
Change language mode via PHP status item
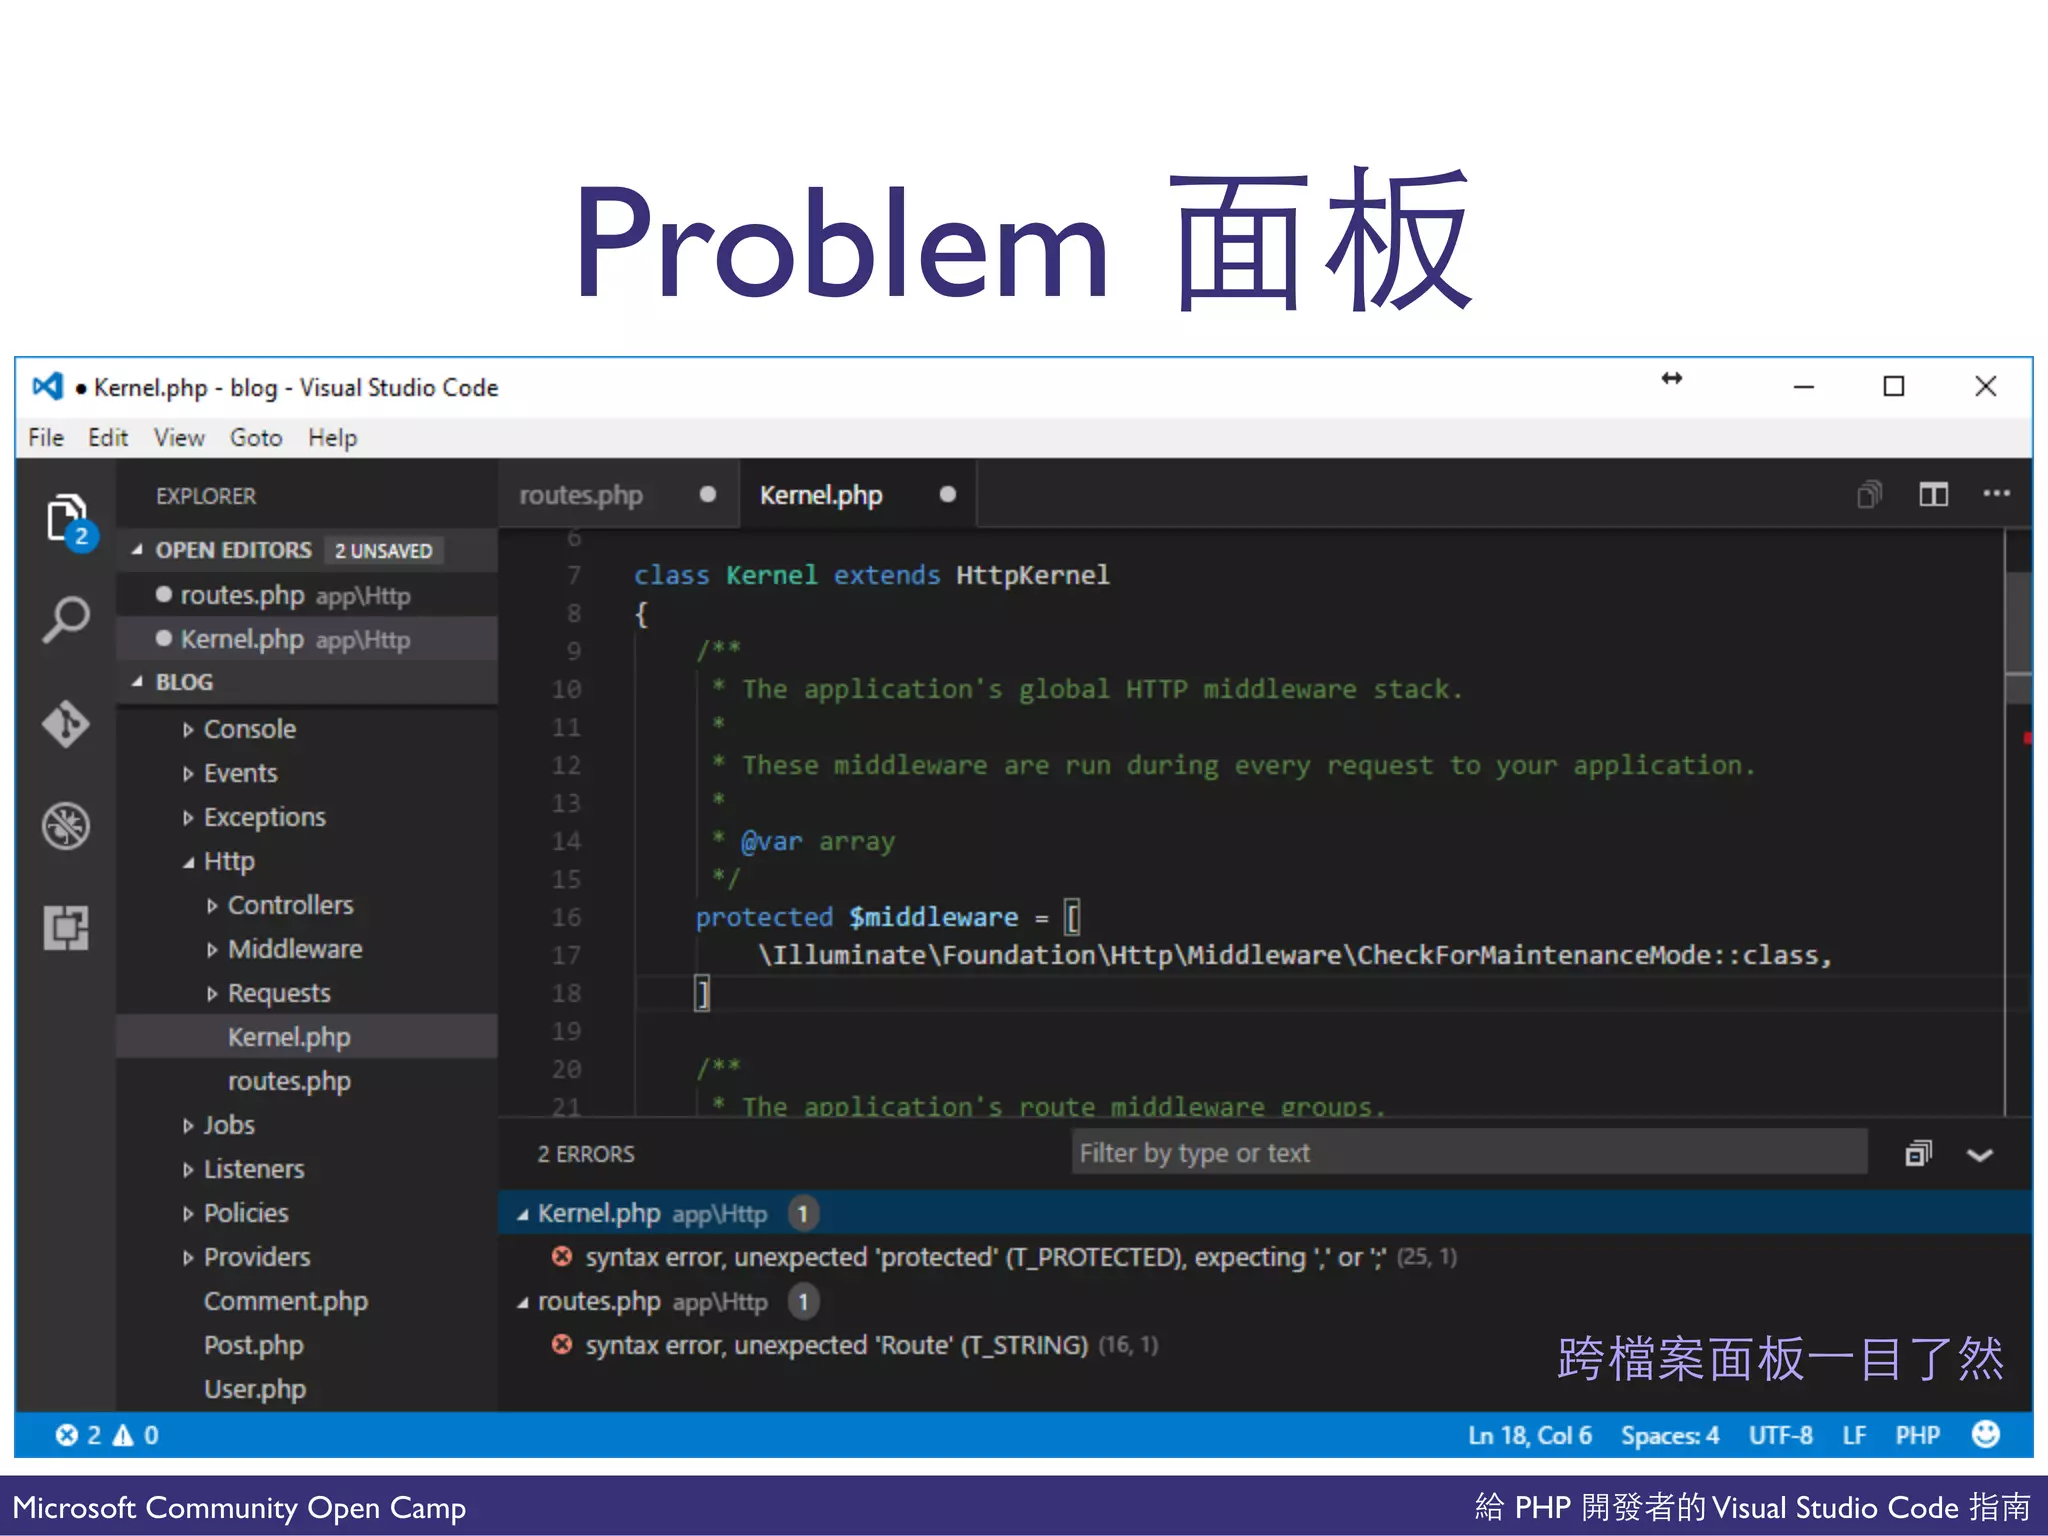click(x=1917, y=1435)
